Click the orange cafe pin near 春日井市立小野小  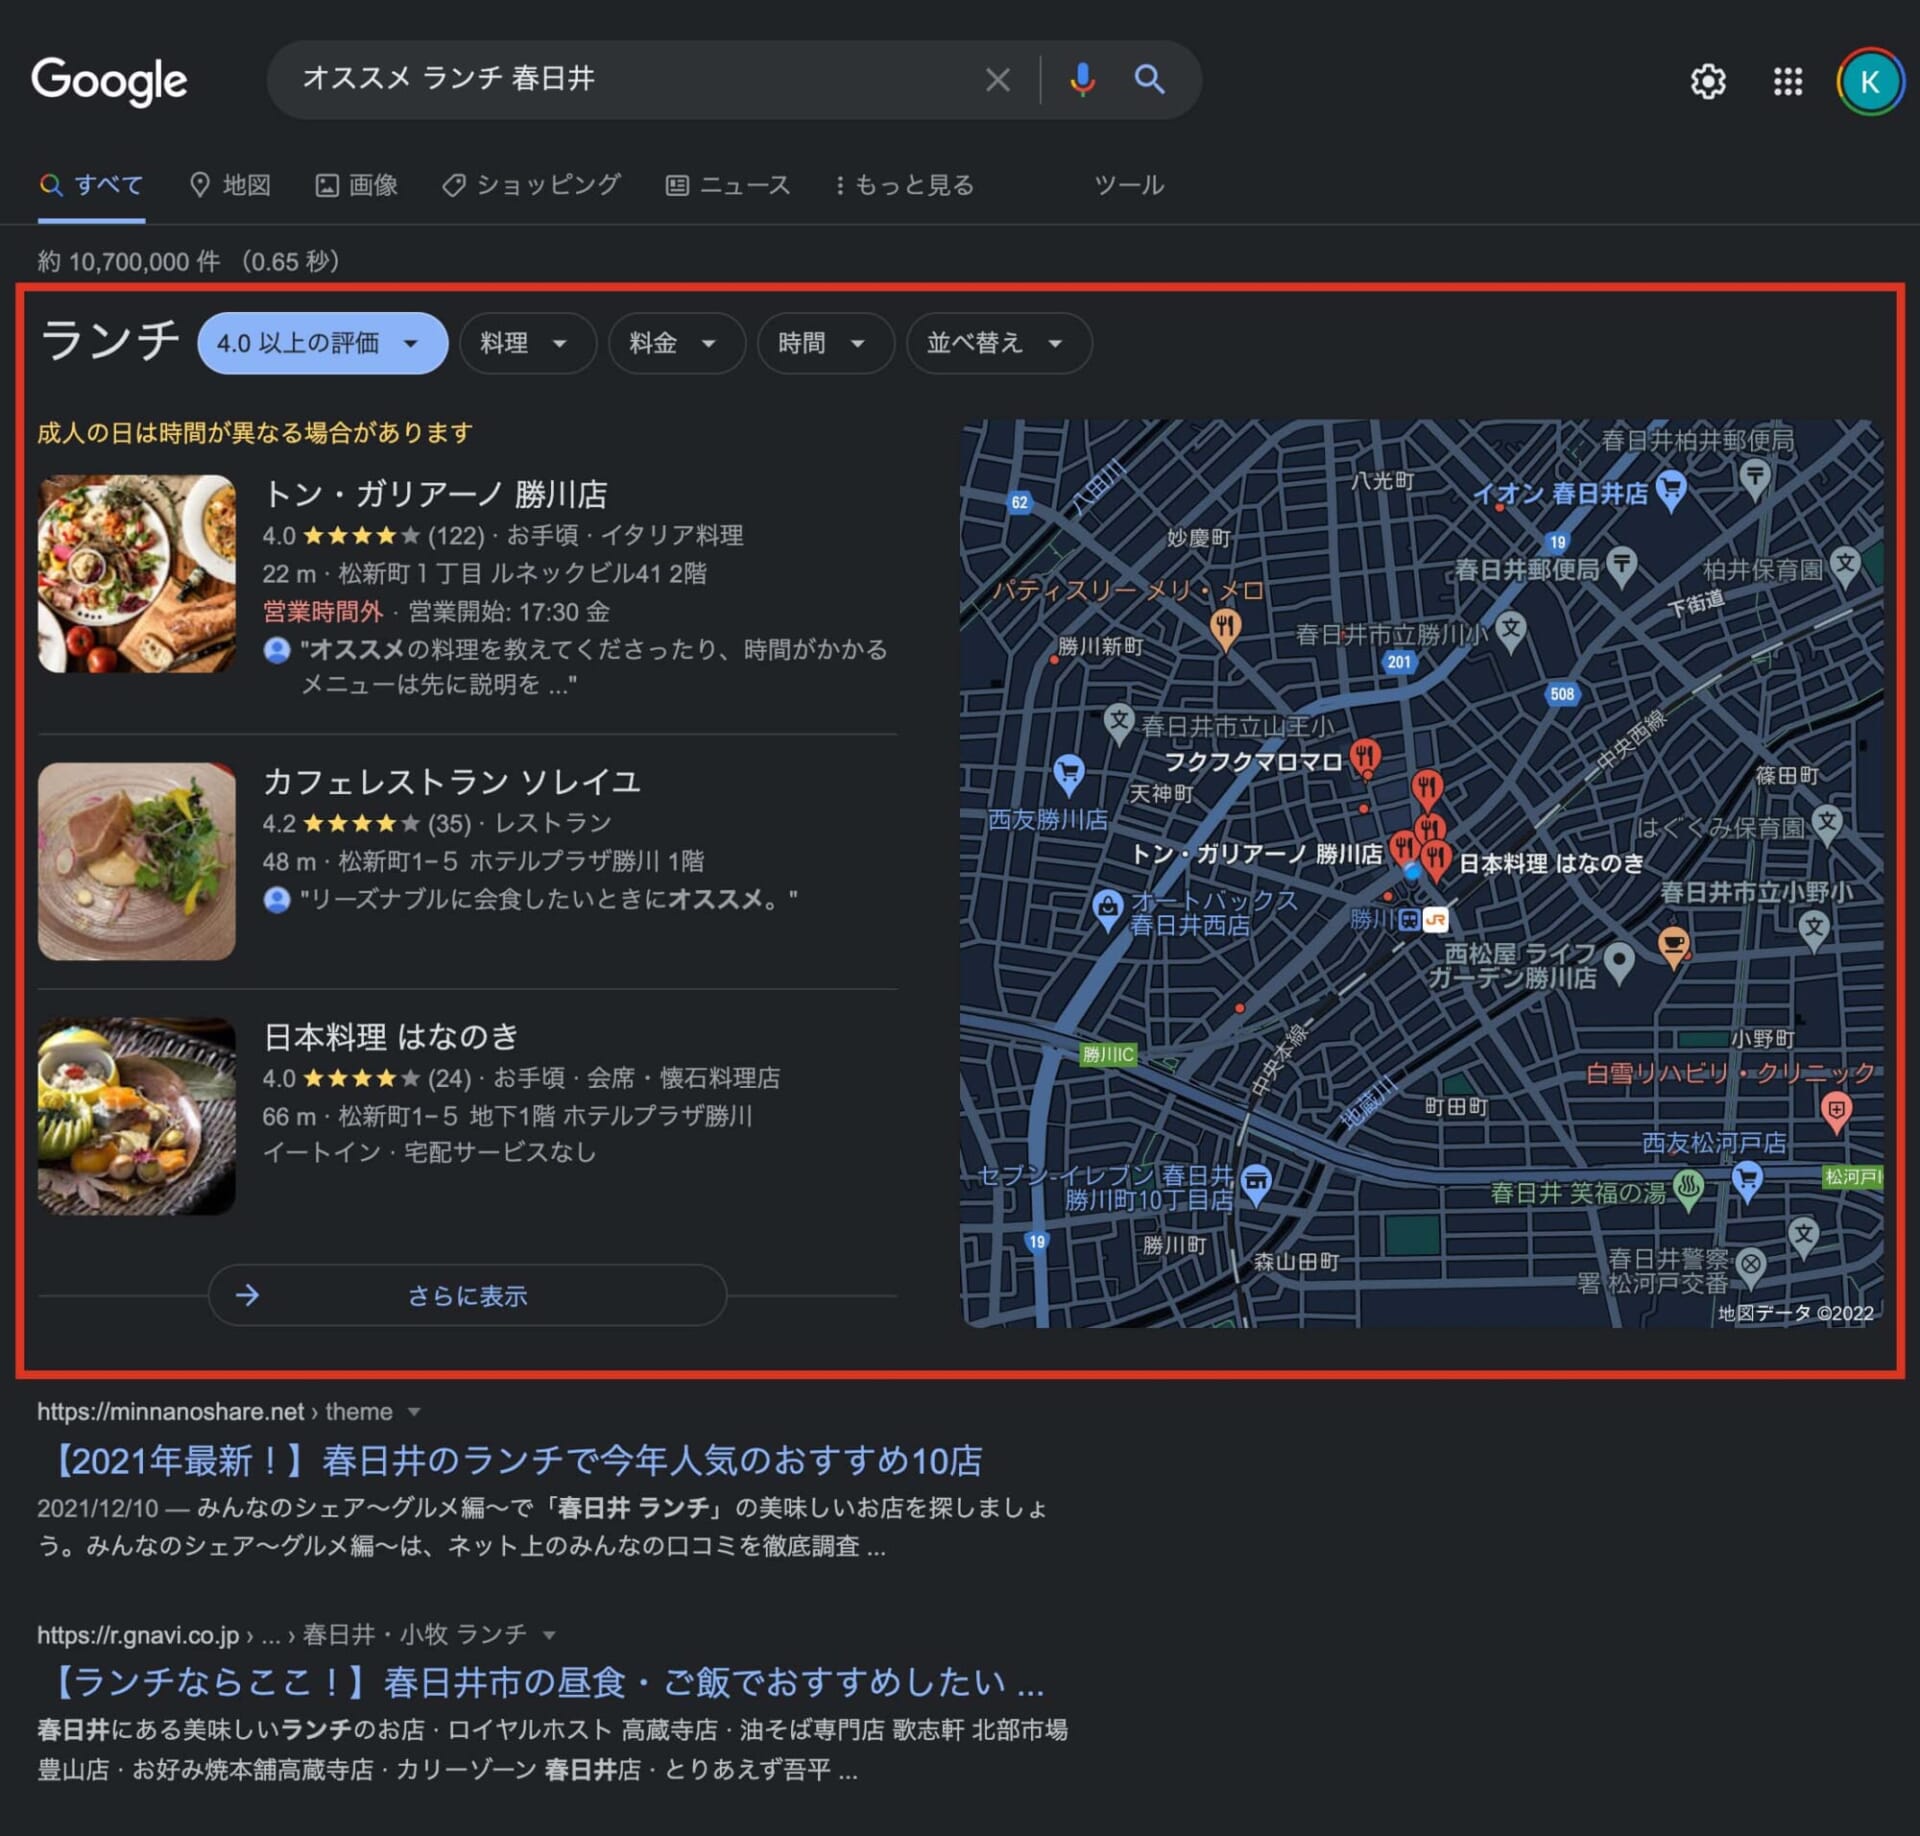tap(1673, 945)
